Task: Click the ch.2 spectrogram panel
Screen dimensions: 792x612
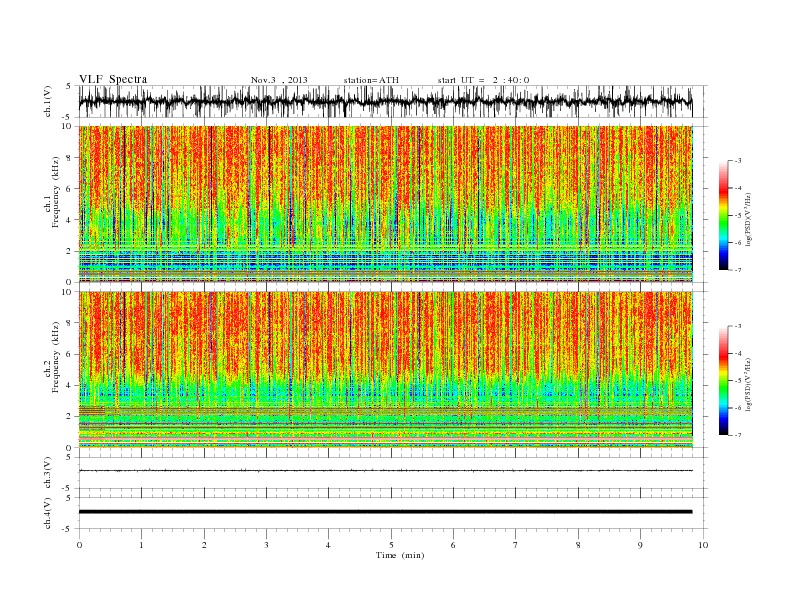Action: tap(386, 369)
